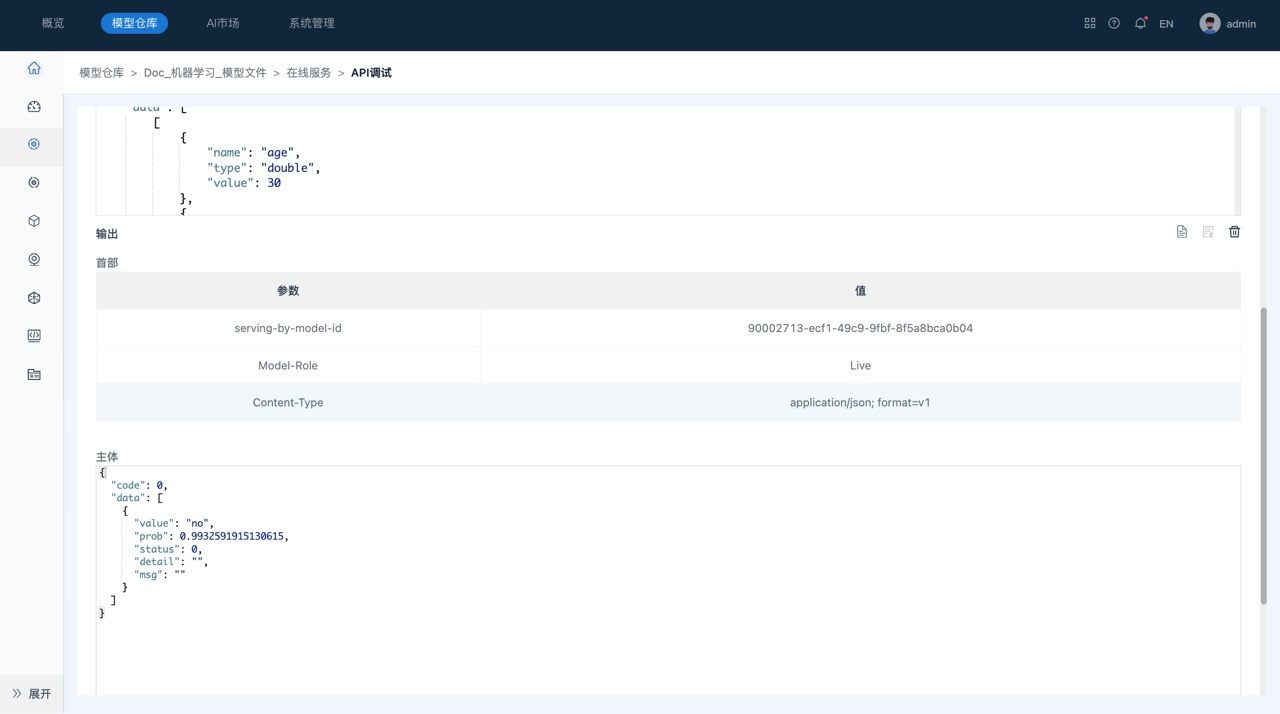Open notifications bell icon

click(x=1140, y=23)
